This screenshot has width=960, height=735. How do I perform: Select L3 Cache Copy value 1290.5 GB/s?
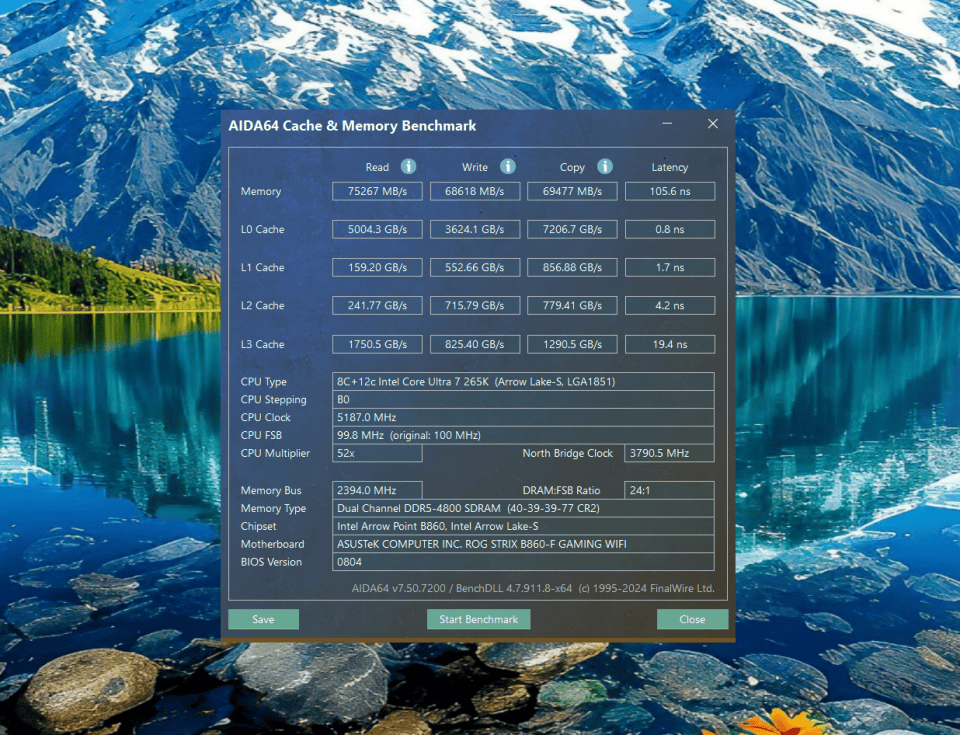pos(572,344)
